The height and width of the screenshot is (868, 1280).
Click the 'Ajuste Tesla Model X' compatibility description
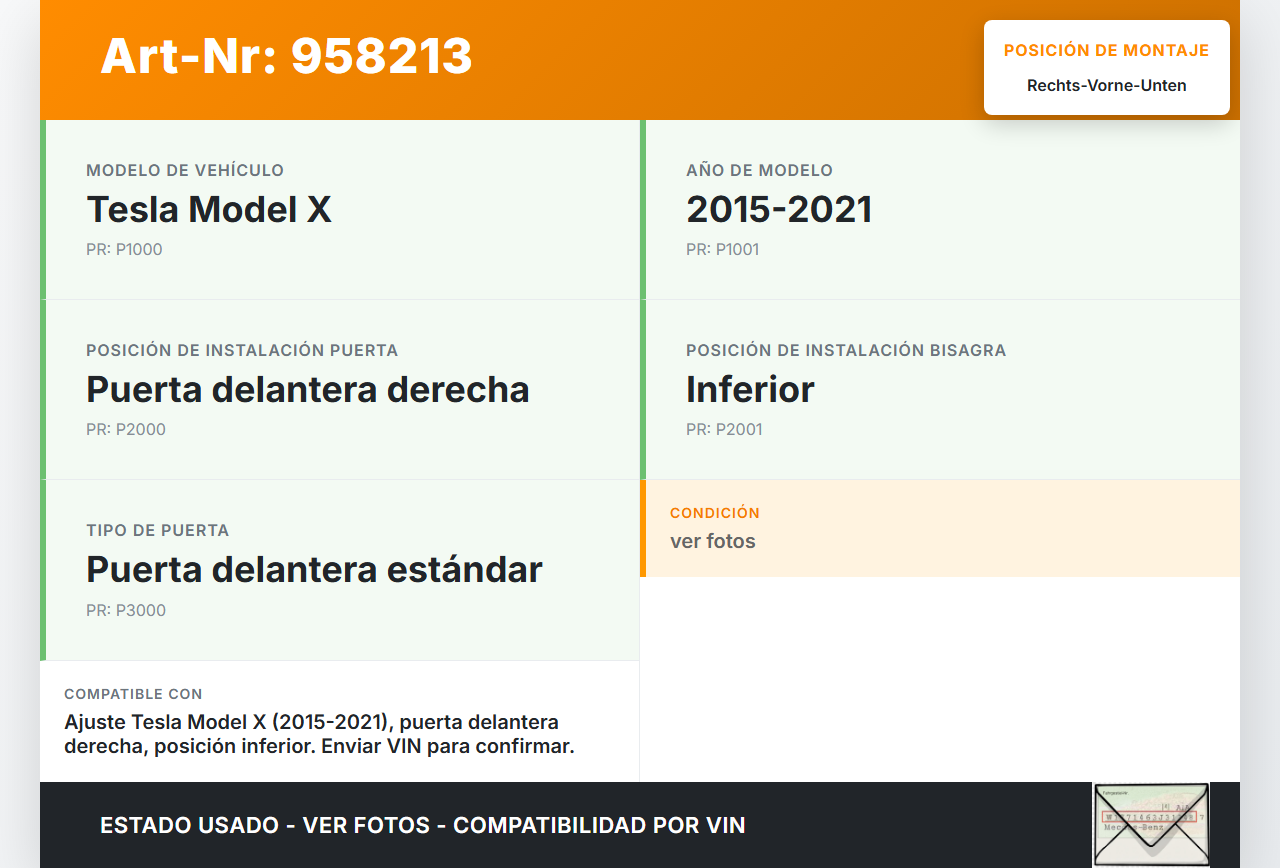319,734
